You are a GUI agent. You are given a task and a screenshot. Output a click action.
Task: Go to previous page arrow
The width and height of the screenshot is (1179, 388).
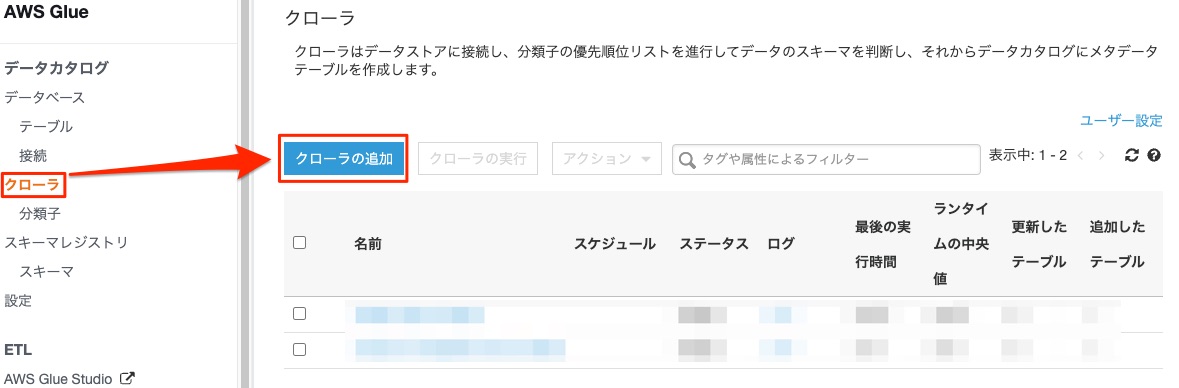[1080, 156]
